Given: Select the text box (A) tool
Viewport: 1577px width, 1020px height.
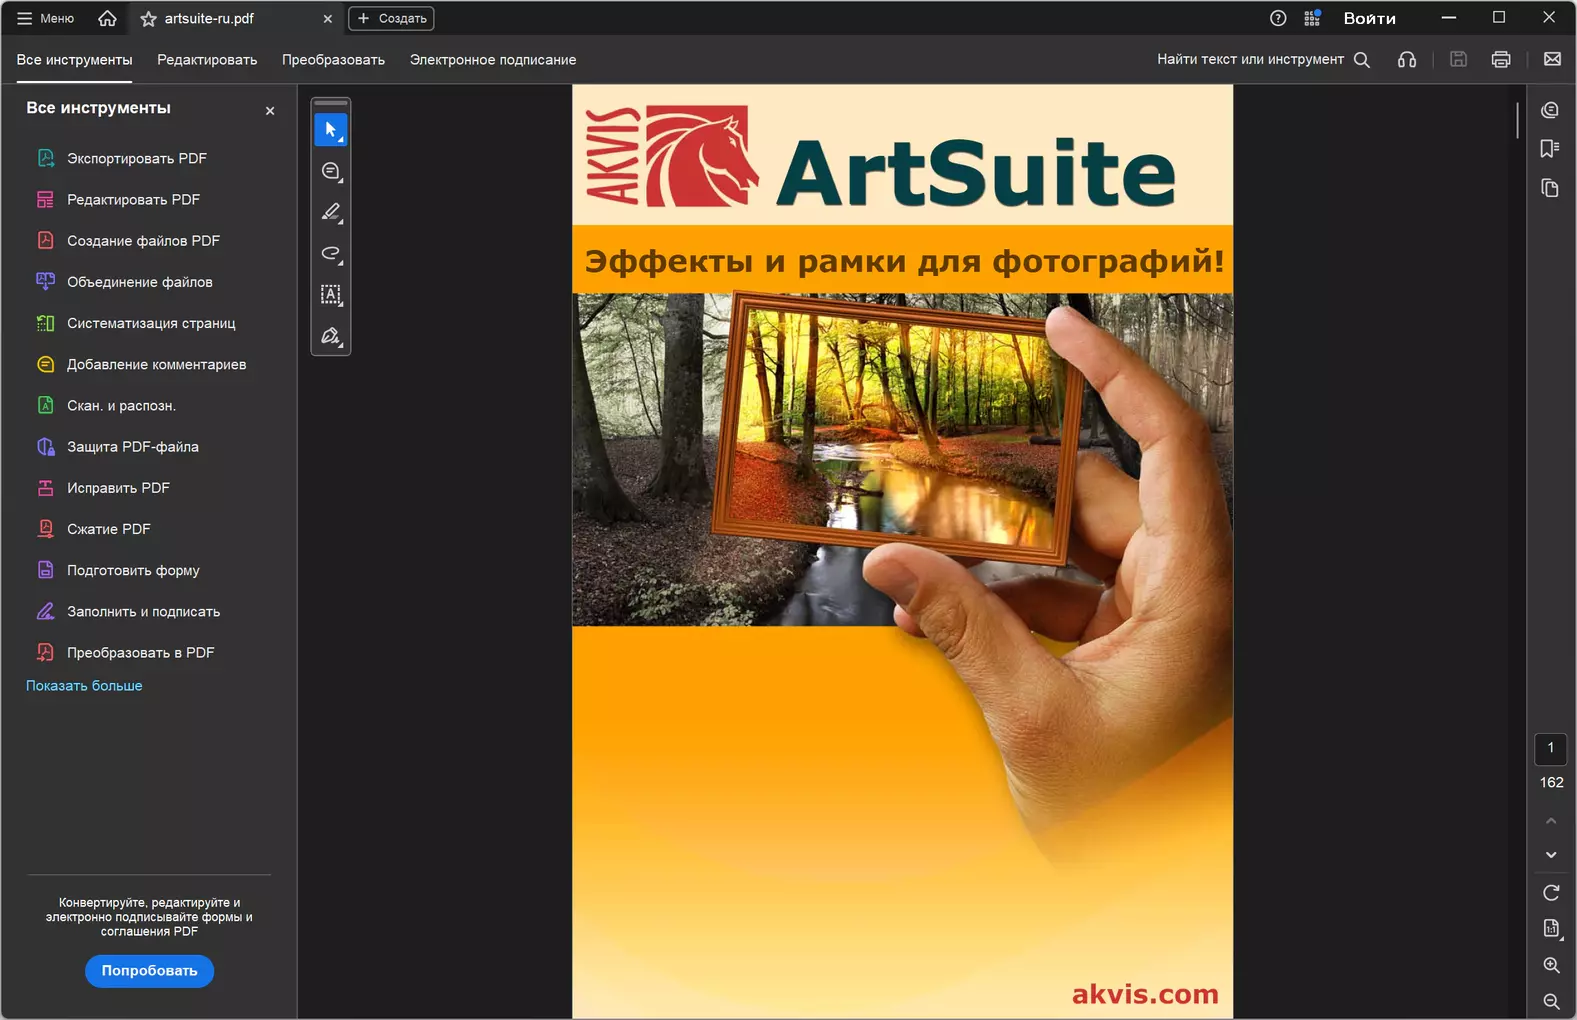Looking at the screenshot, I should (x=331, y=294).
